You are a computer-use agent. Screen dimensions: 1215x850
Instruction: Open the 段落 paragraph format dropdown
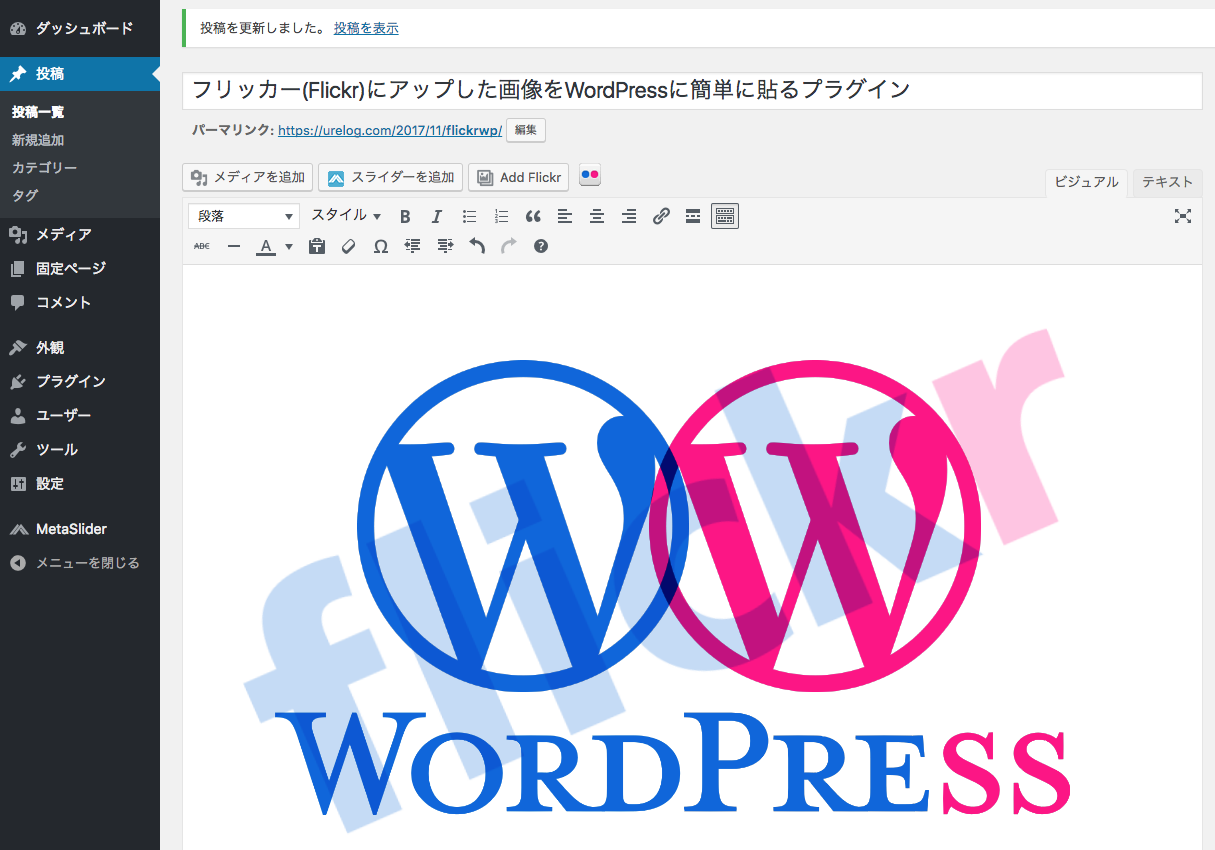[244, 216]
